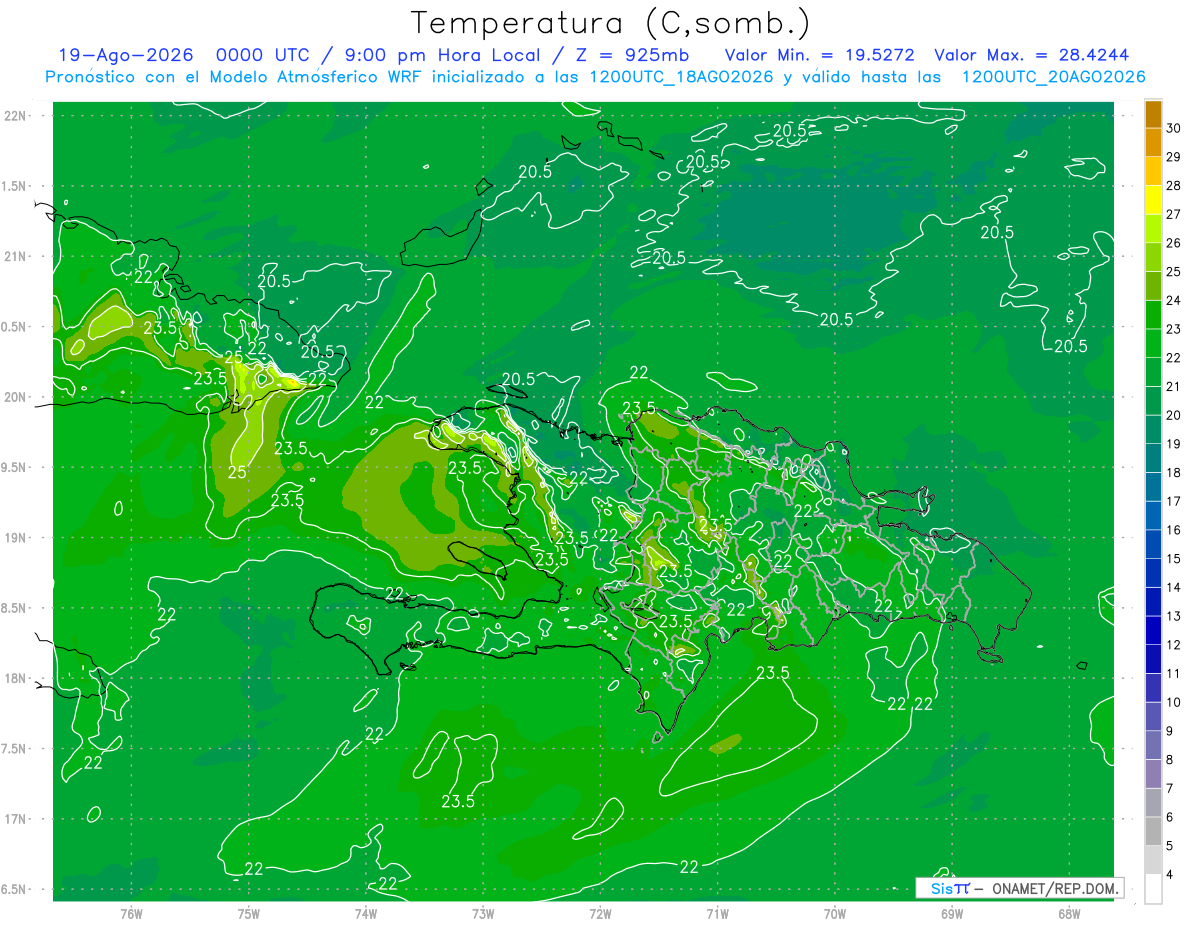Click the '4' colorbar scale label

(1171, 874)
